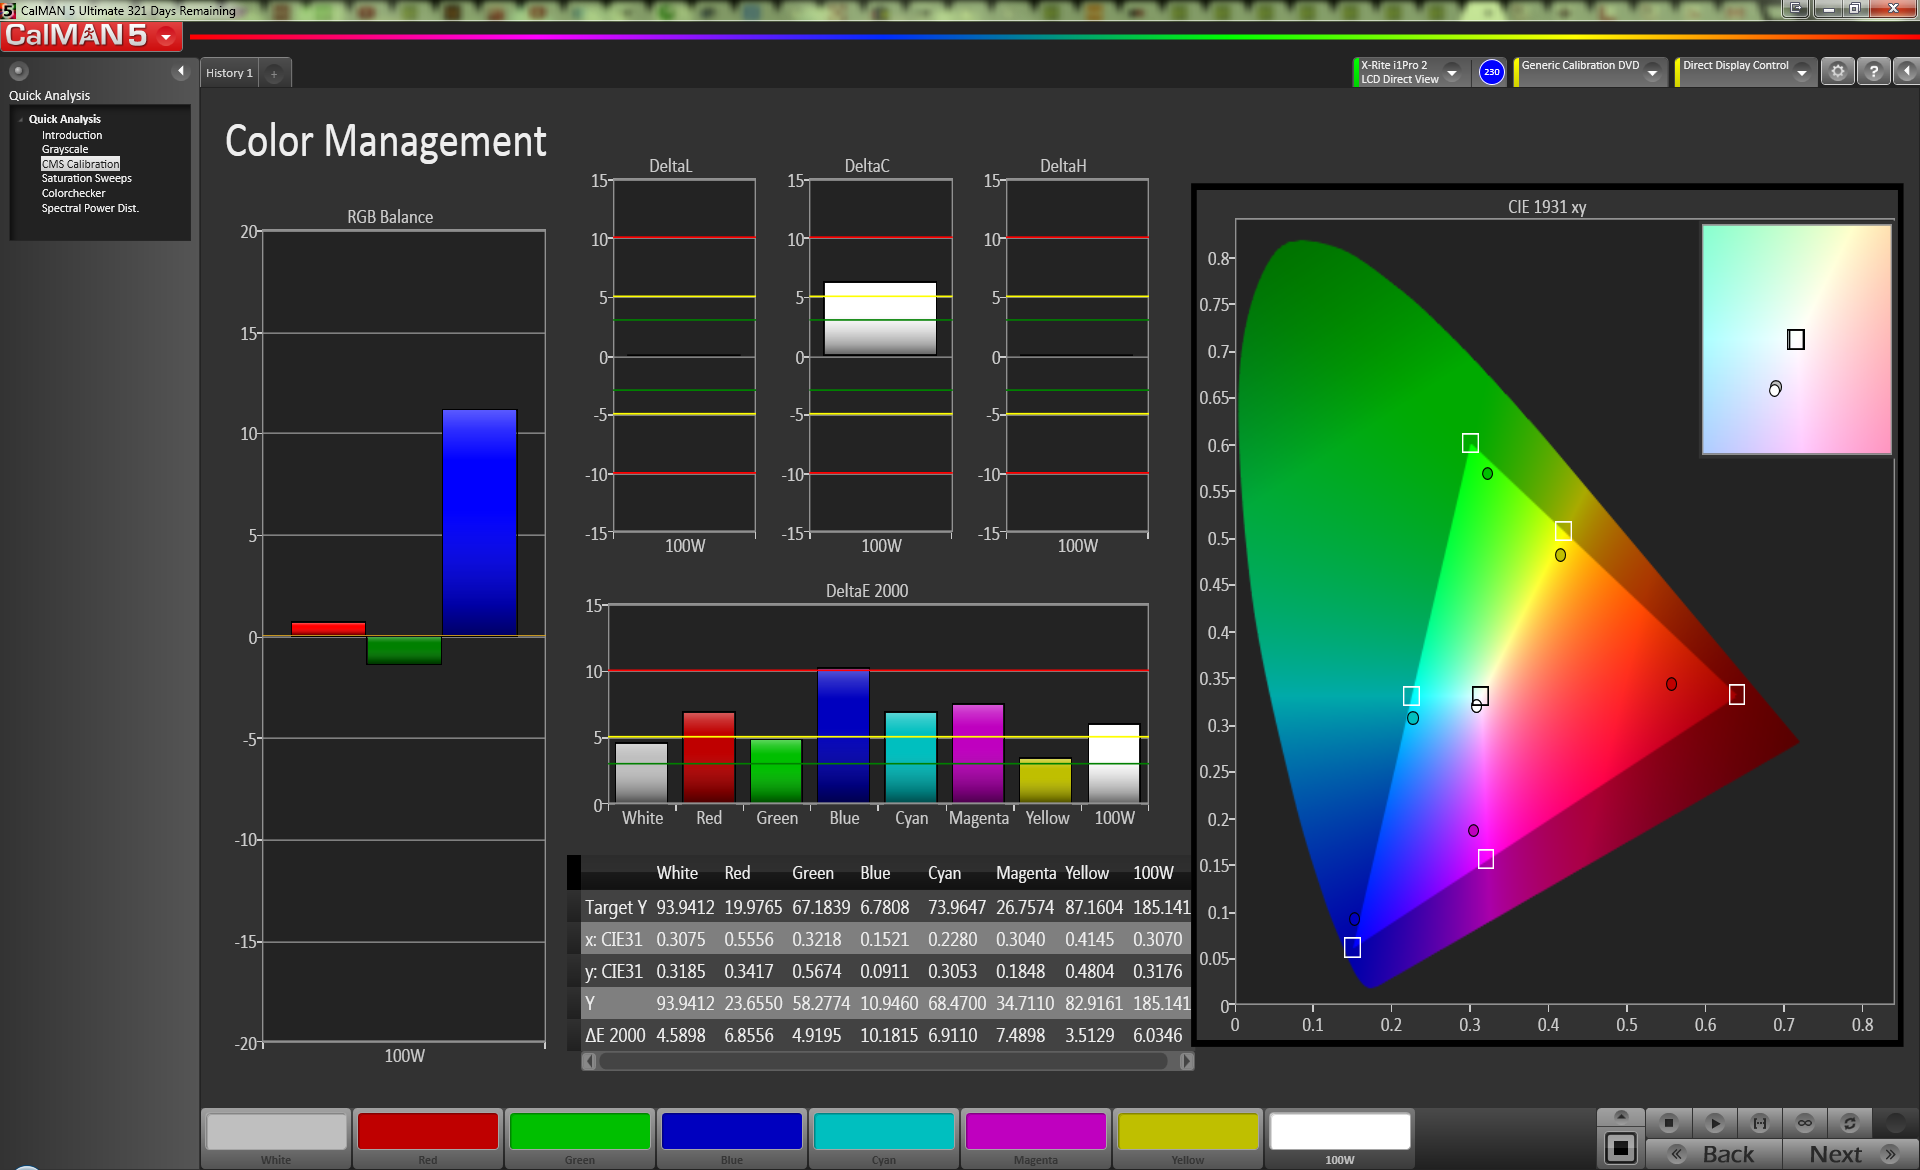Click the Back button
The height and width of the screenshot is (1170, 1920).
1714,1153
